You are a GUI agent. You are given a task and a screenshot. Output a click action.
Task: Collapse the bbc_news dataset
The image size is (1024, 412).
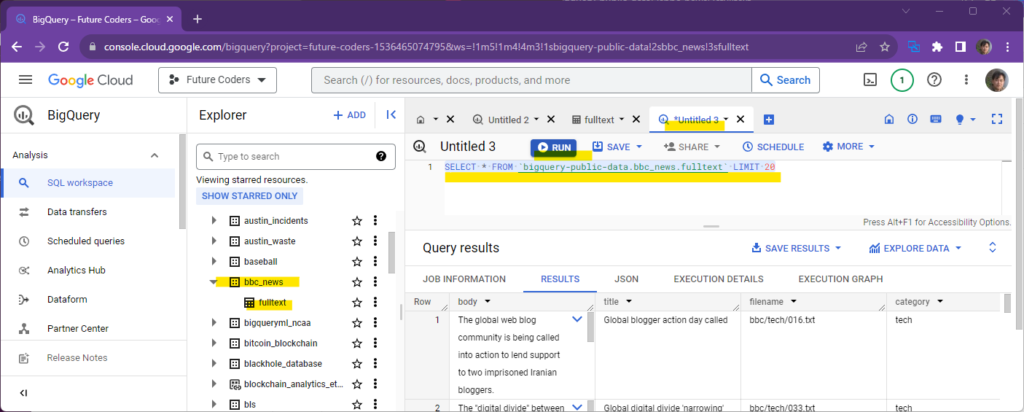214,282
